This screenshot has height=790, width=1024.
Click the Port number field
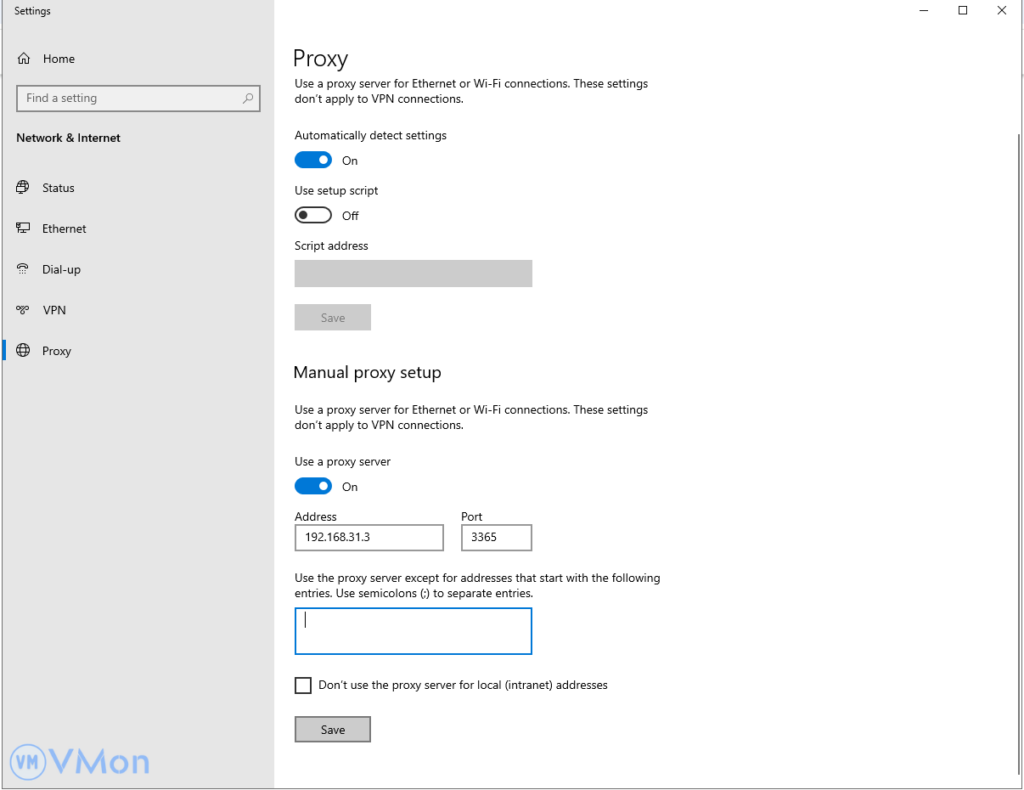click(496, 538)
